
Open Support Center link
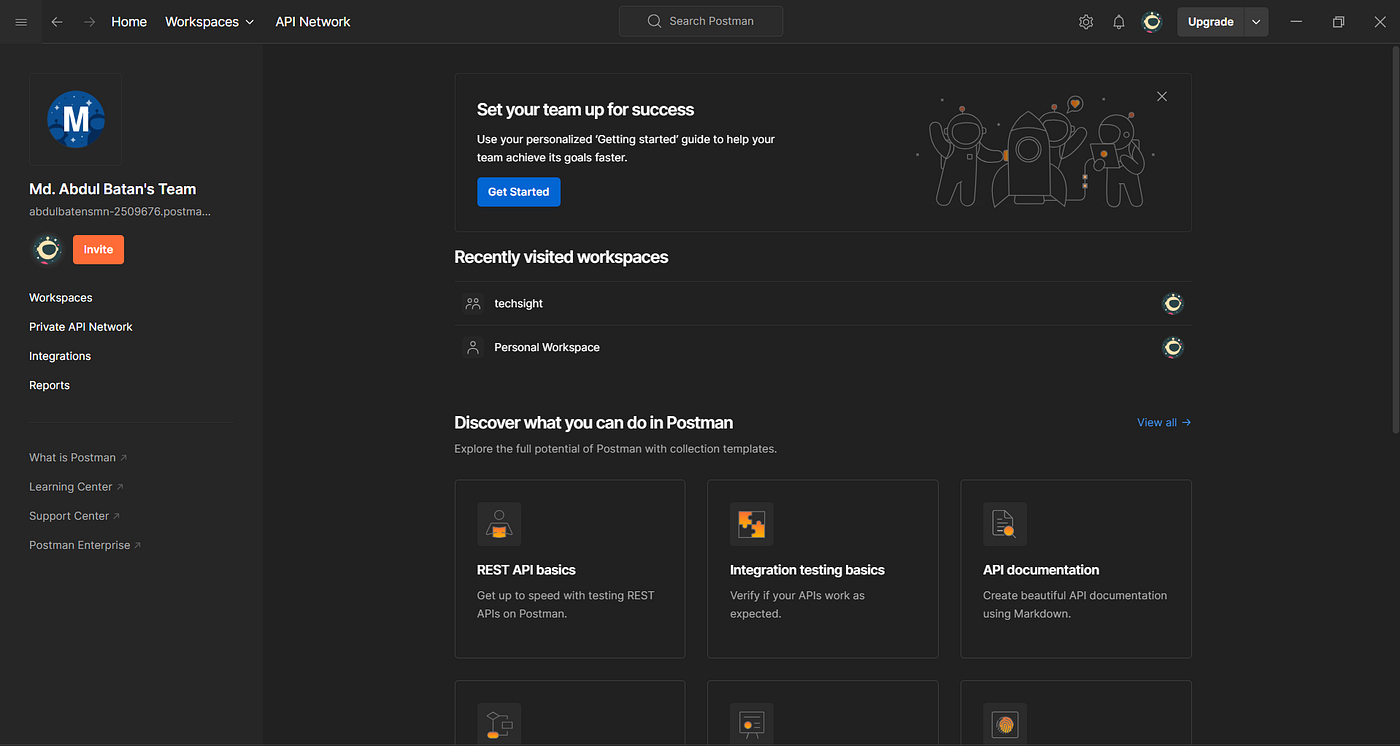(x=74, y=516)
